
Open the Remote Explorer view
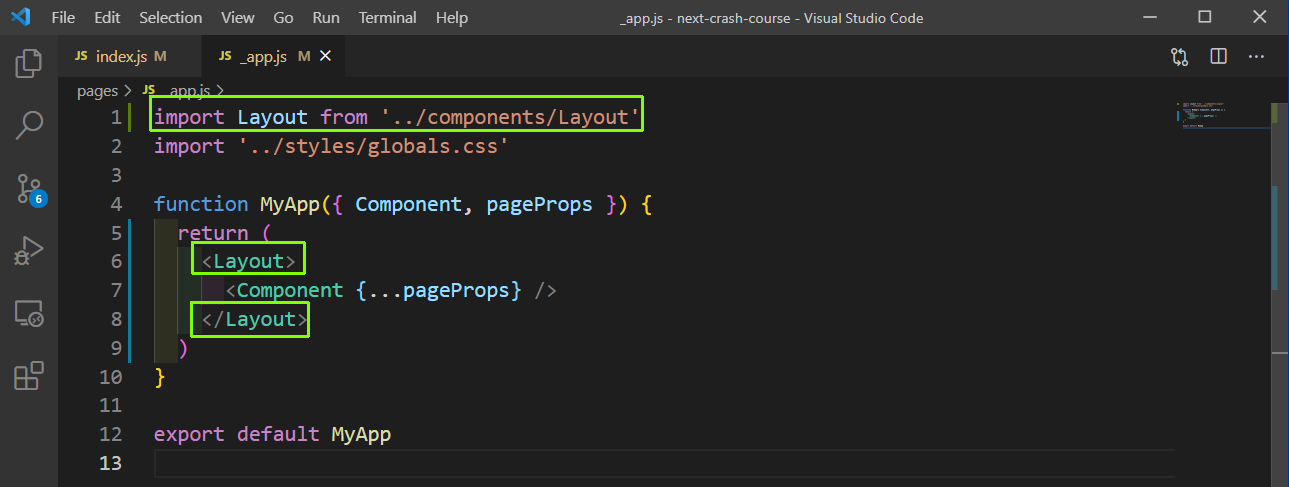pos(28,314)
